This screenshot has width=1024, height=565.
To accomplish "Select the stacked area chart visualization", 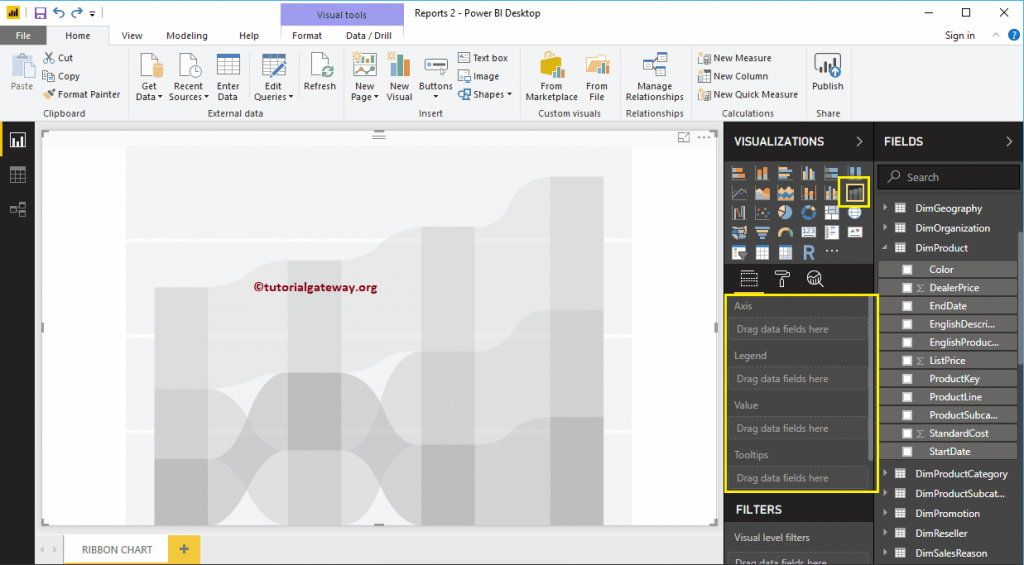I will coord(785,193).
